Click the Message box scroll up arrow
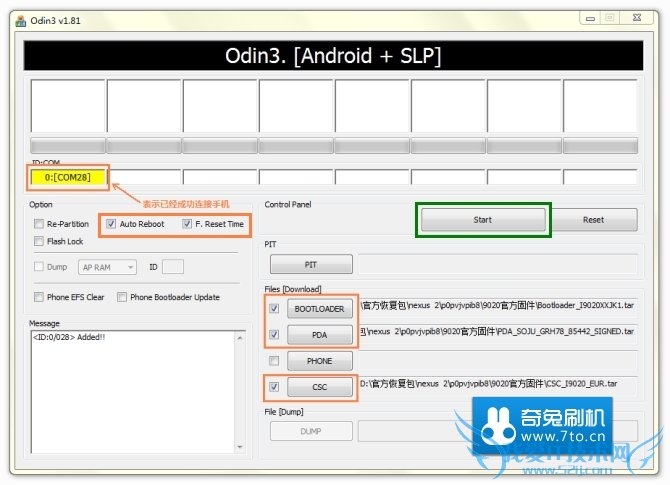The width and height of the screenshot is (670, 485). pos(240,338)
